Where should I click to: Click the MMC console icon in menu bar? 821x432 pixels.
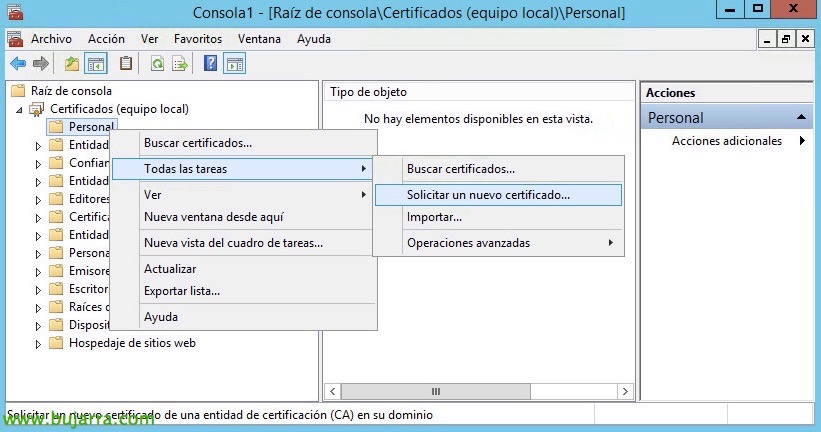tap(15, 39)
